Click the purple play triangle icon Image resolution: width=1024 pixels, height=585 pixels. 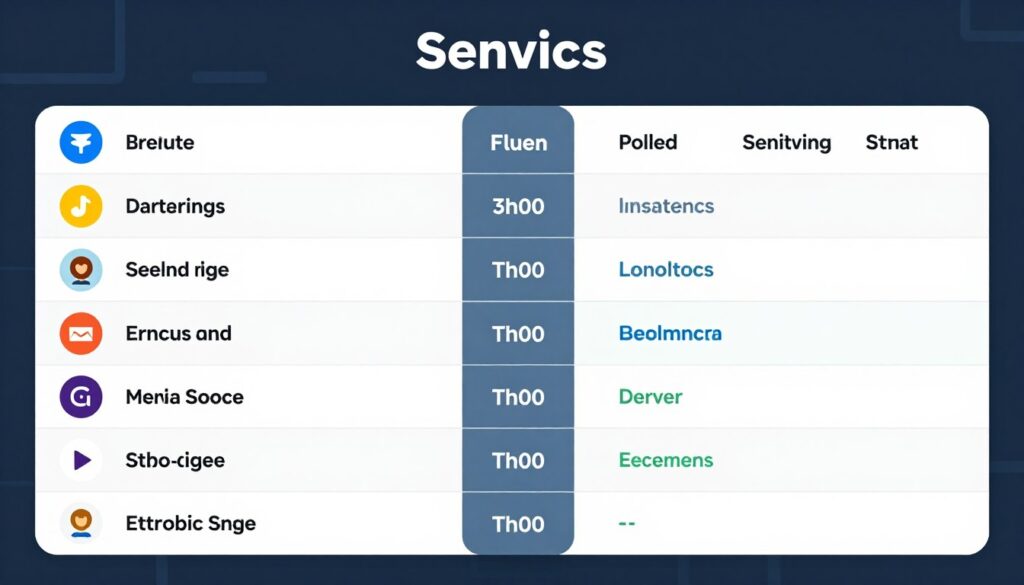(81, 460)
